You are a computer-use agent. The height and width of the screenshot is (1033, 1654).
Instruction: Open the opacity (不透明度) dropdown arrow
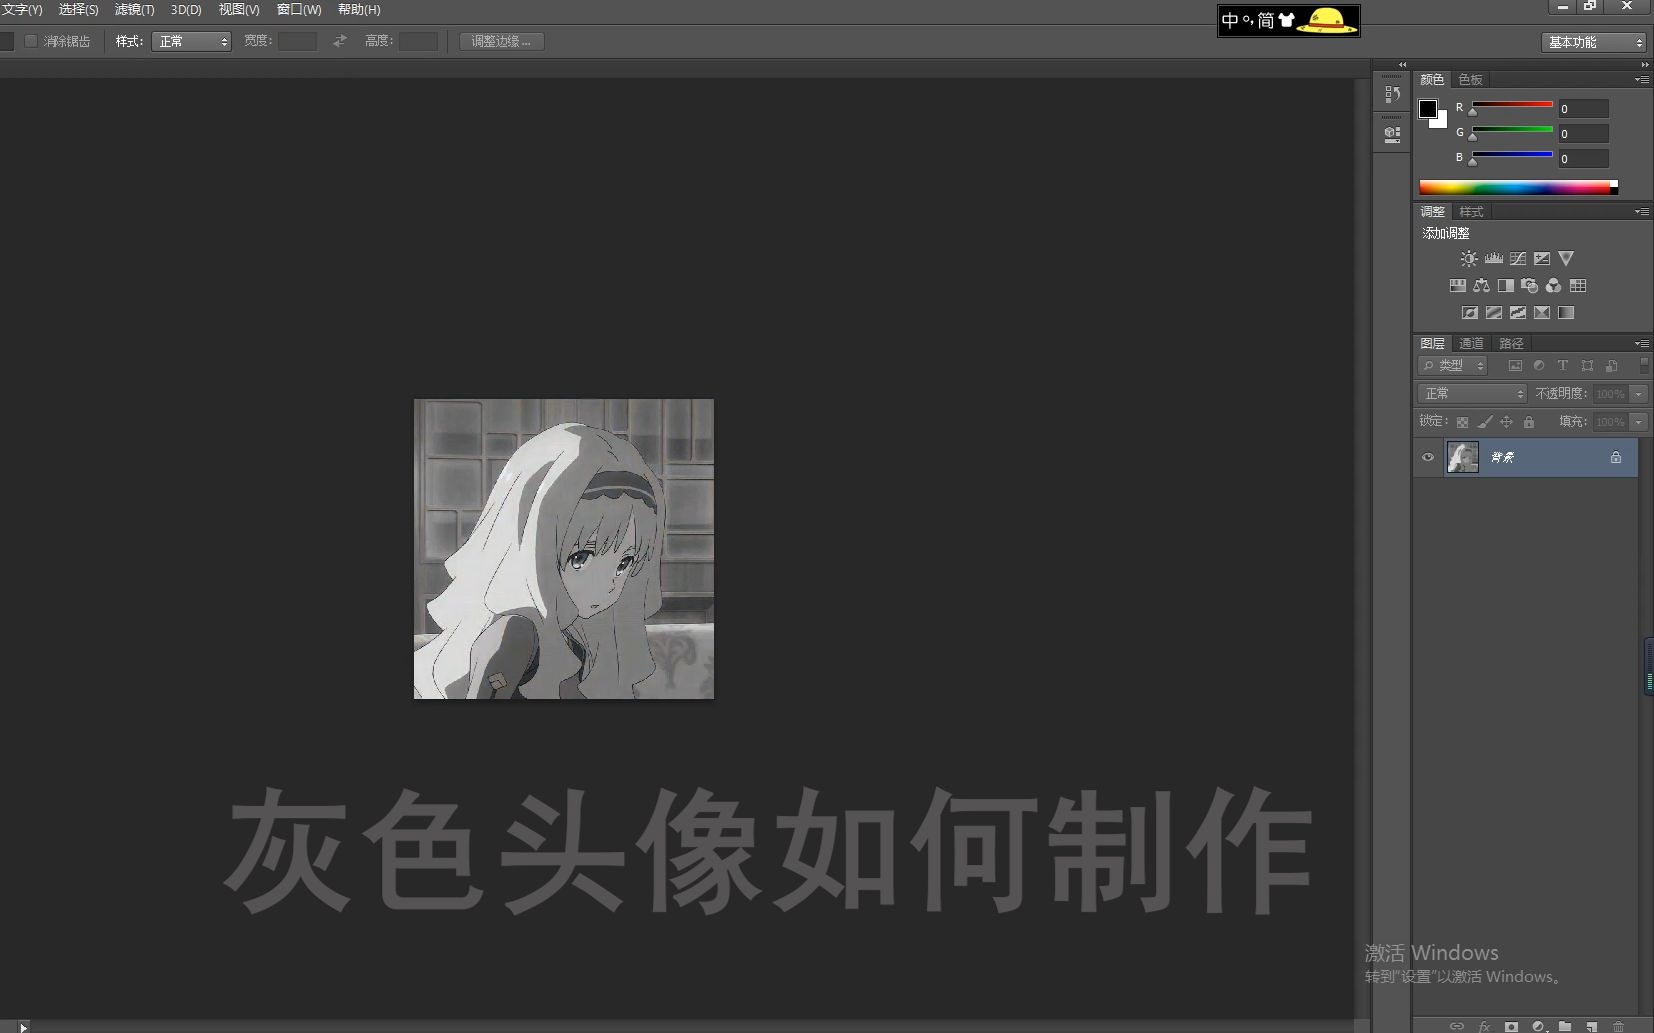pyautogui.click(x=1638, y=394)
